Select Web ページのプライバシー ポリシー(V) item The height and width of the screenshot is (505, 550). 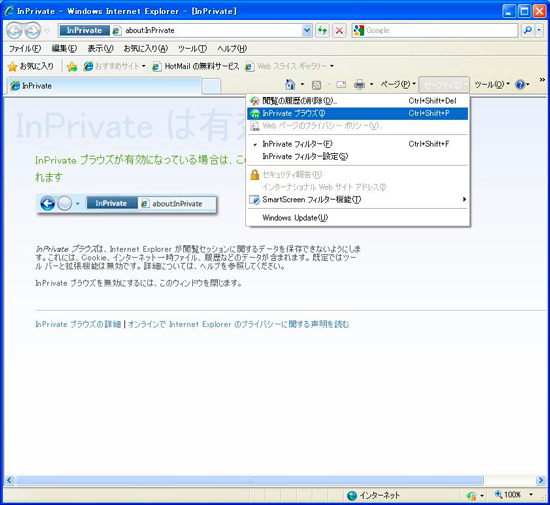[x=357, y=126]
